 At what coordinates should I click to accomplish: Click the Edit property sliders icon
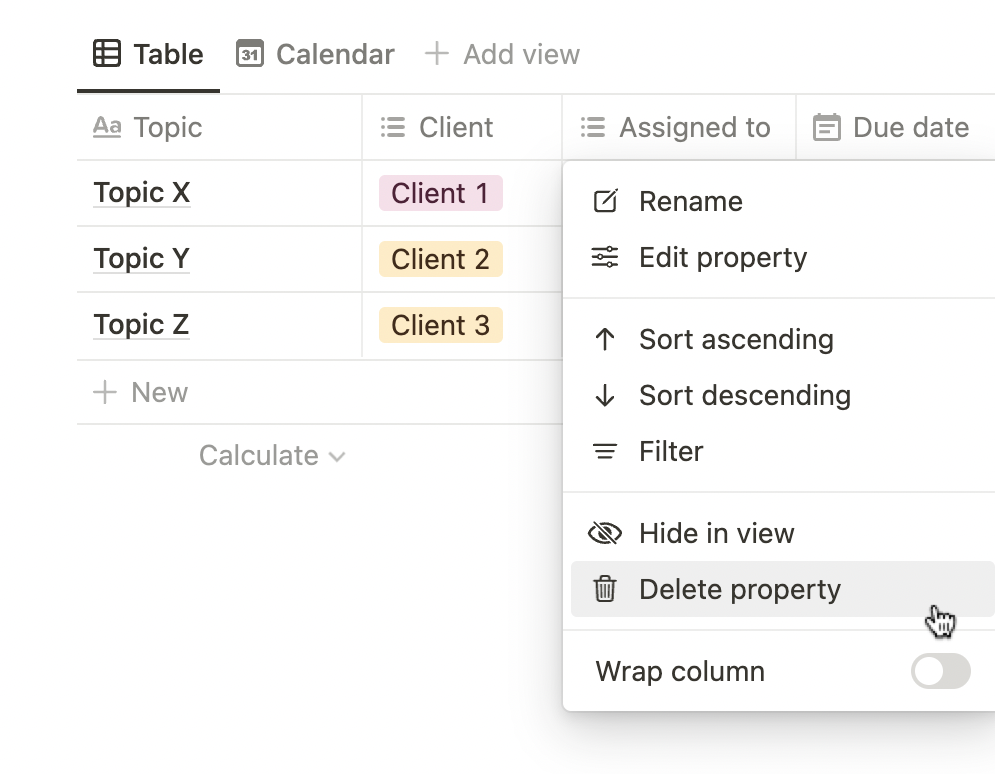pos(605,258)
